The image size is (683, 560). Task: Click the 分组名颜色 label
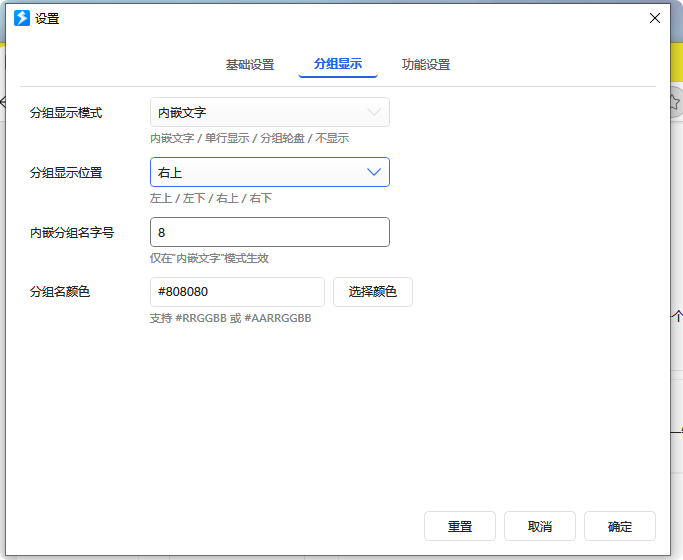[x=60, y=292]
